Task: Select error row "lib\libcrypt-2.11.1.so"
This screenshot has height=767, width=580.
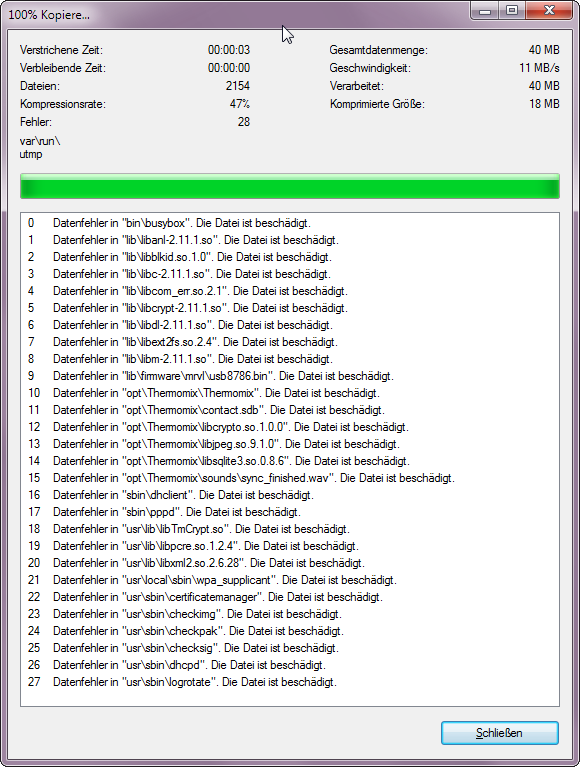Action: tap(290, 308)
